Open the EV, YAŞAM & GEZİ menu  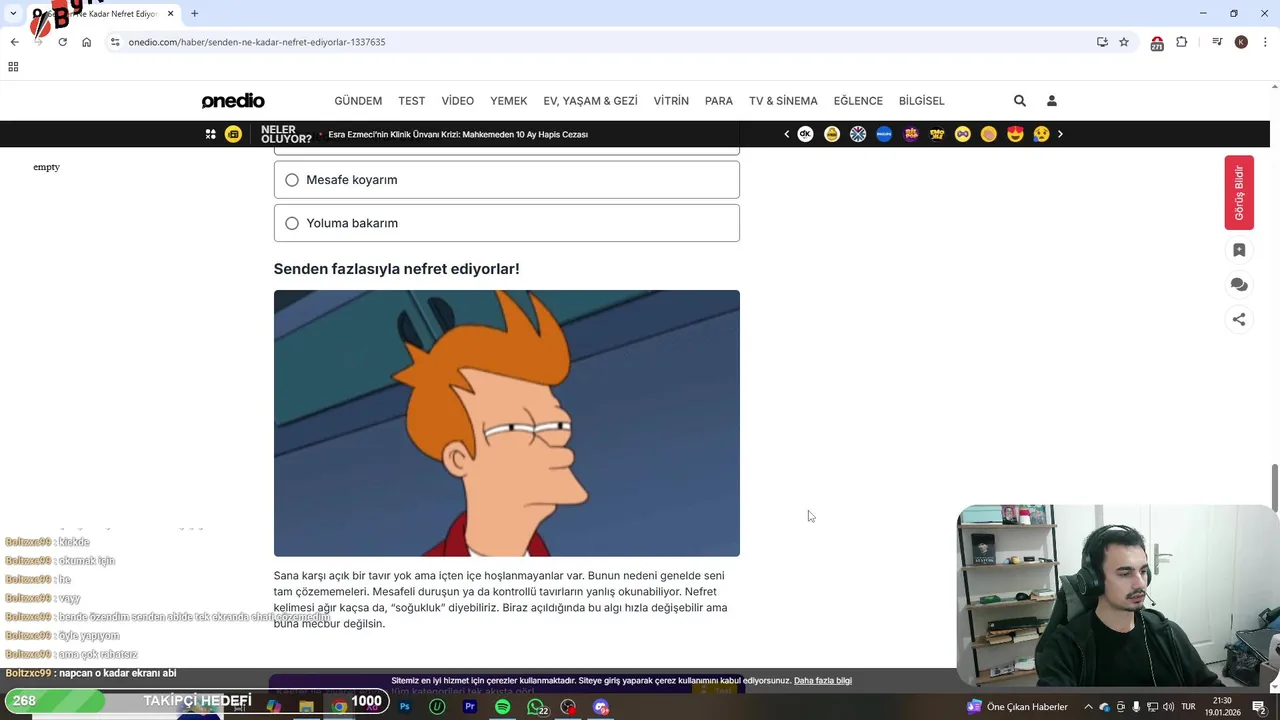point(590,101)
